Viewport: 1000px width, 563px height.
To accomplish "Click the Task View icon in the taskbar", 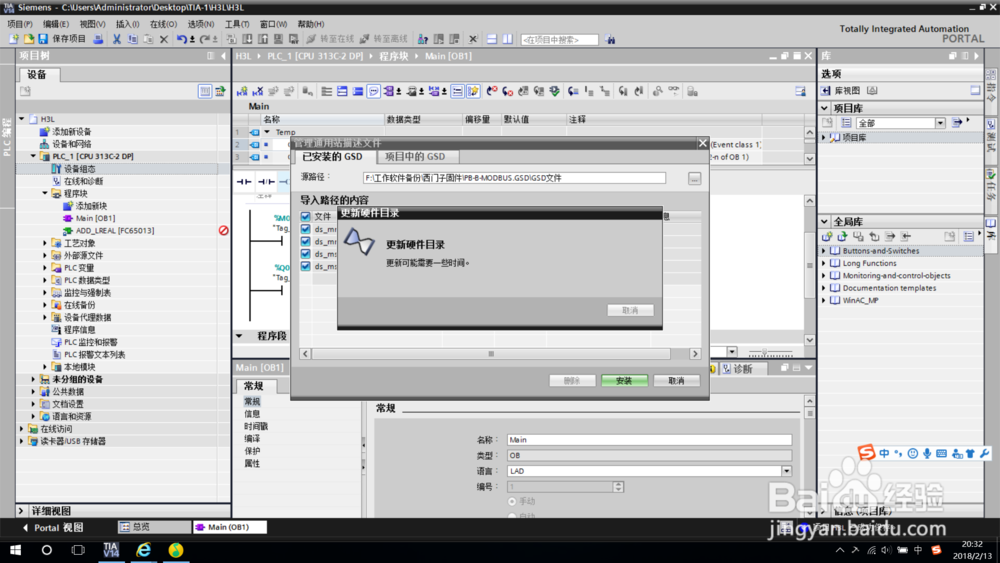I will (x=78, y=550).
